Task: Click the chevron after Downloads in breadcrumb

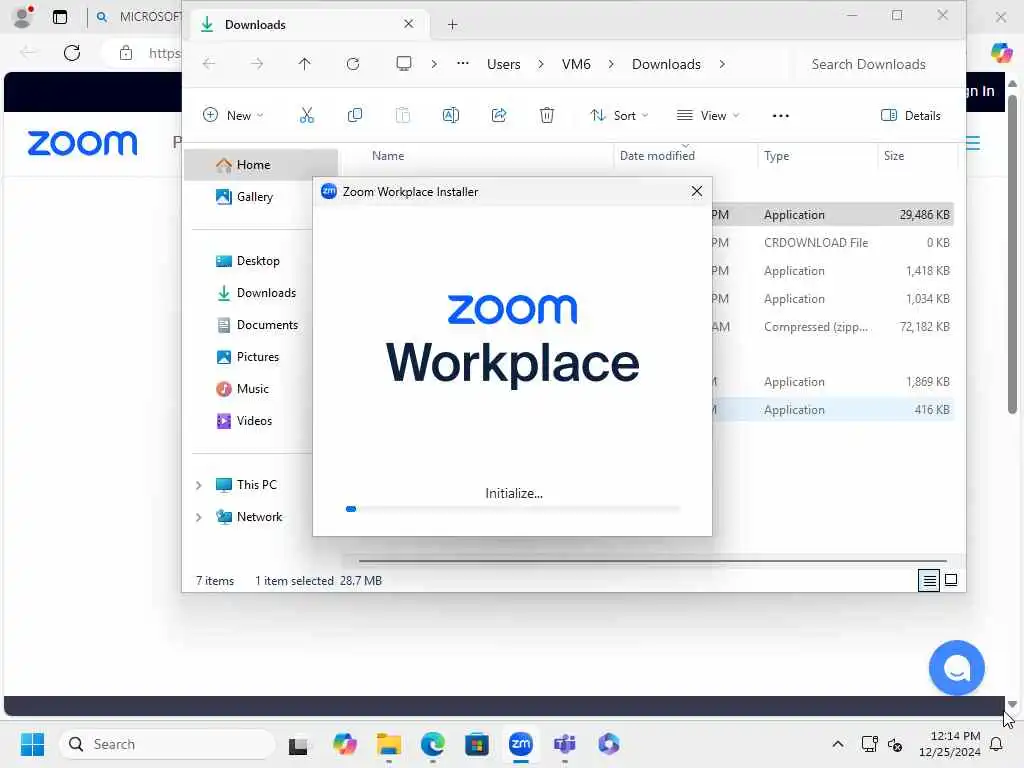Action: [722, 64]
